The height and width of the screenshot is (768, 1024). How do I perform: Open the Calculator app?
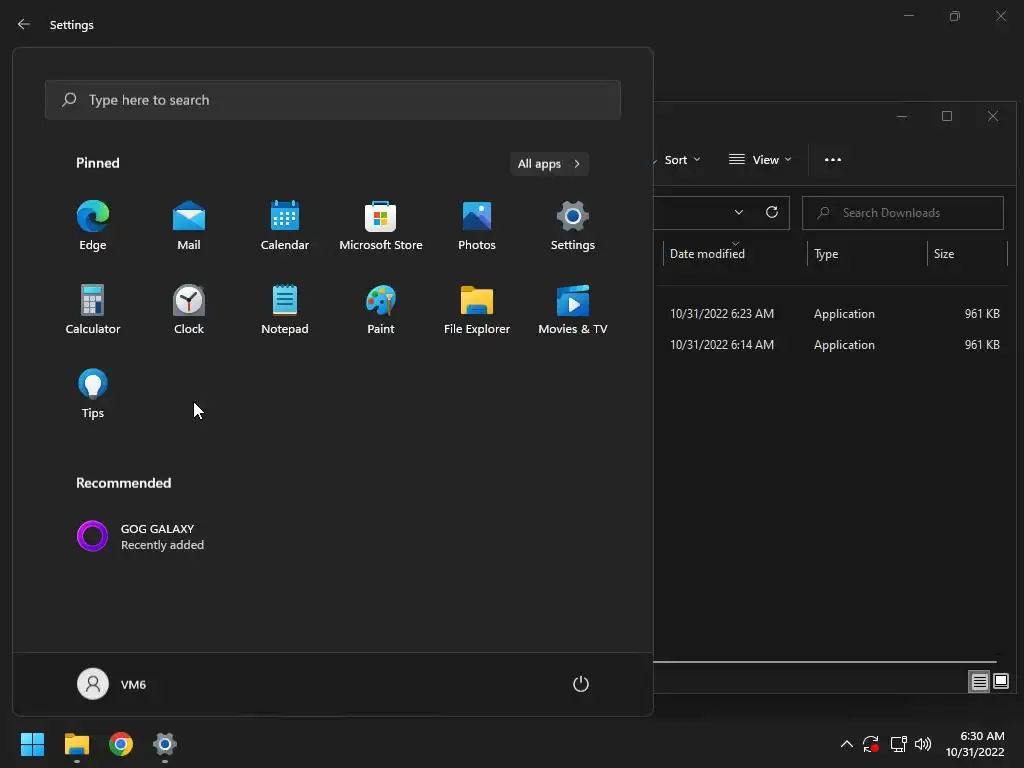pos(93,310)
